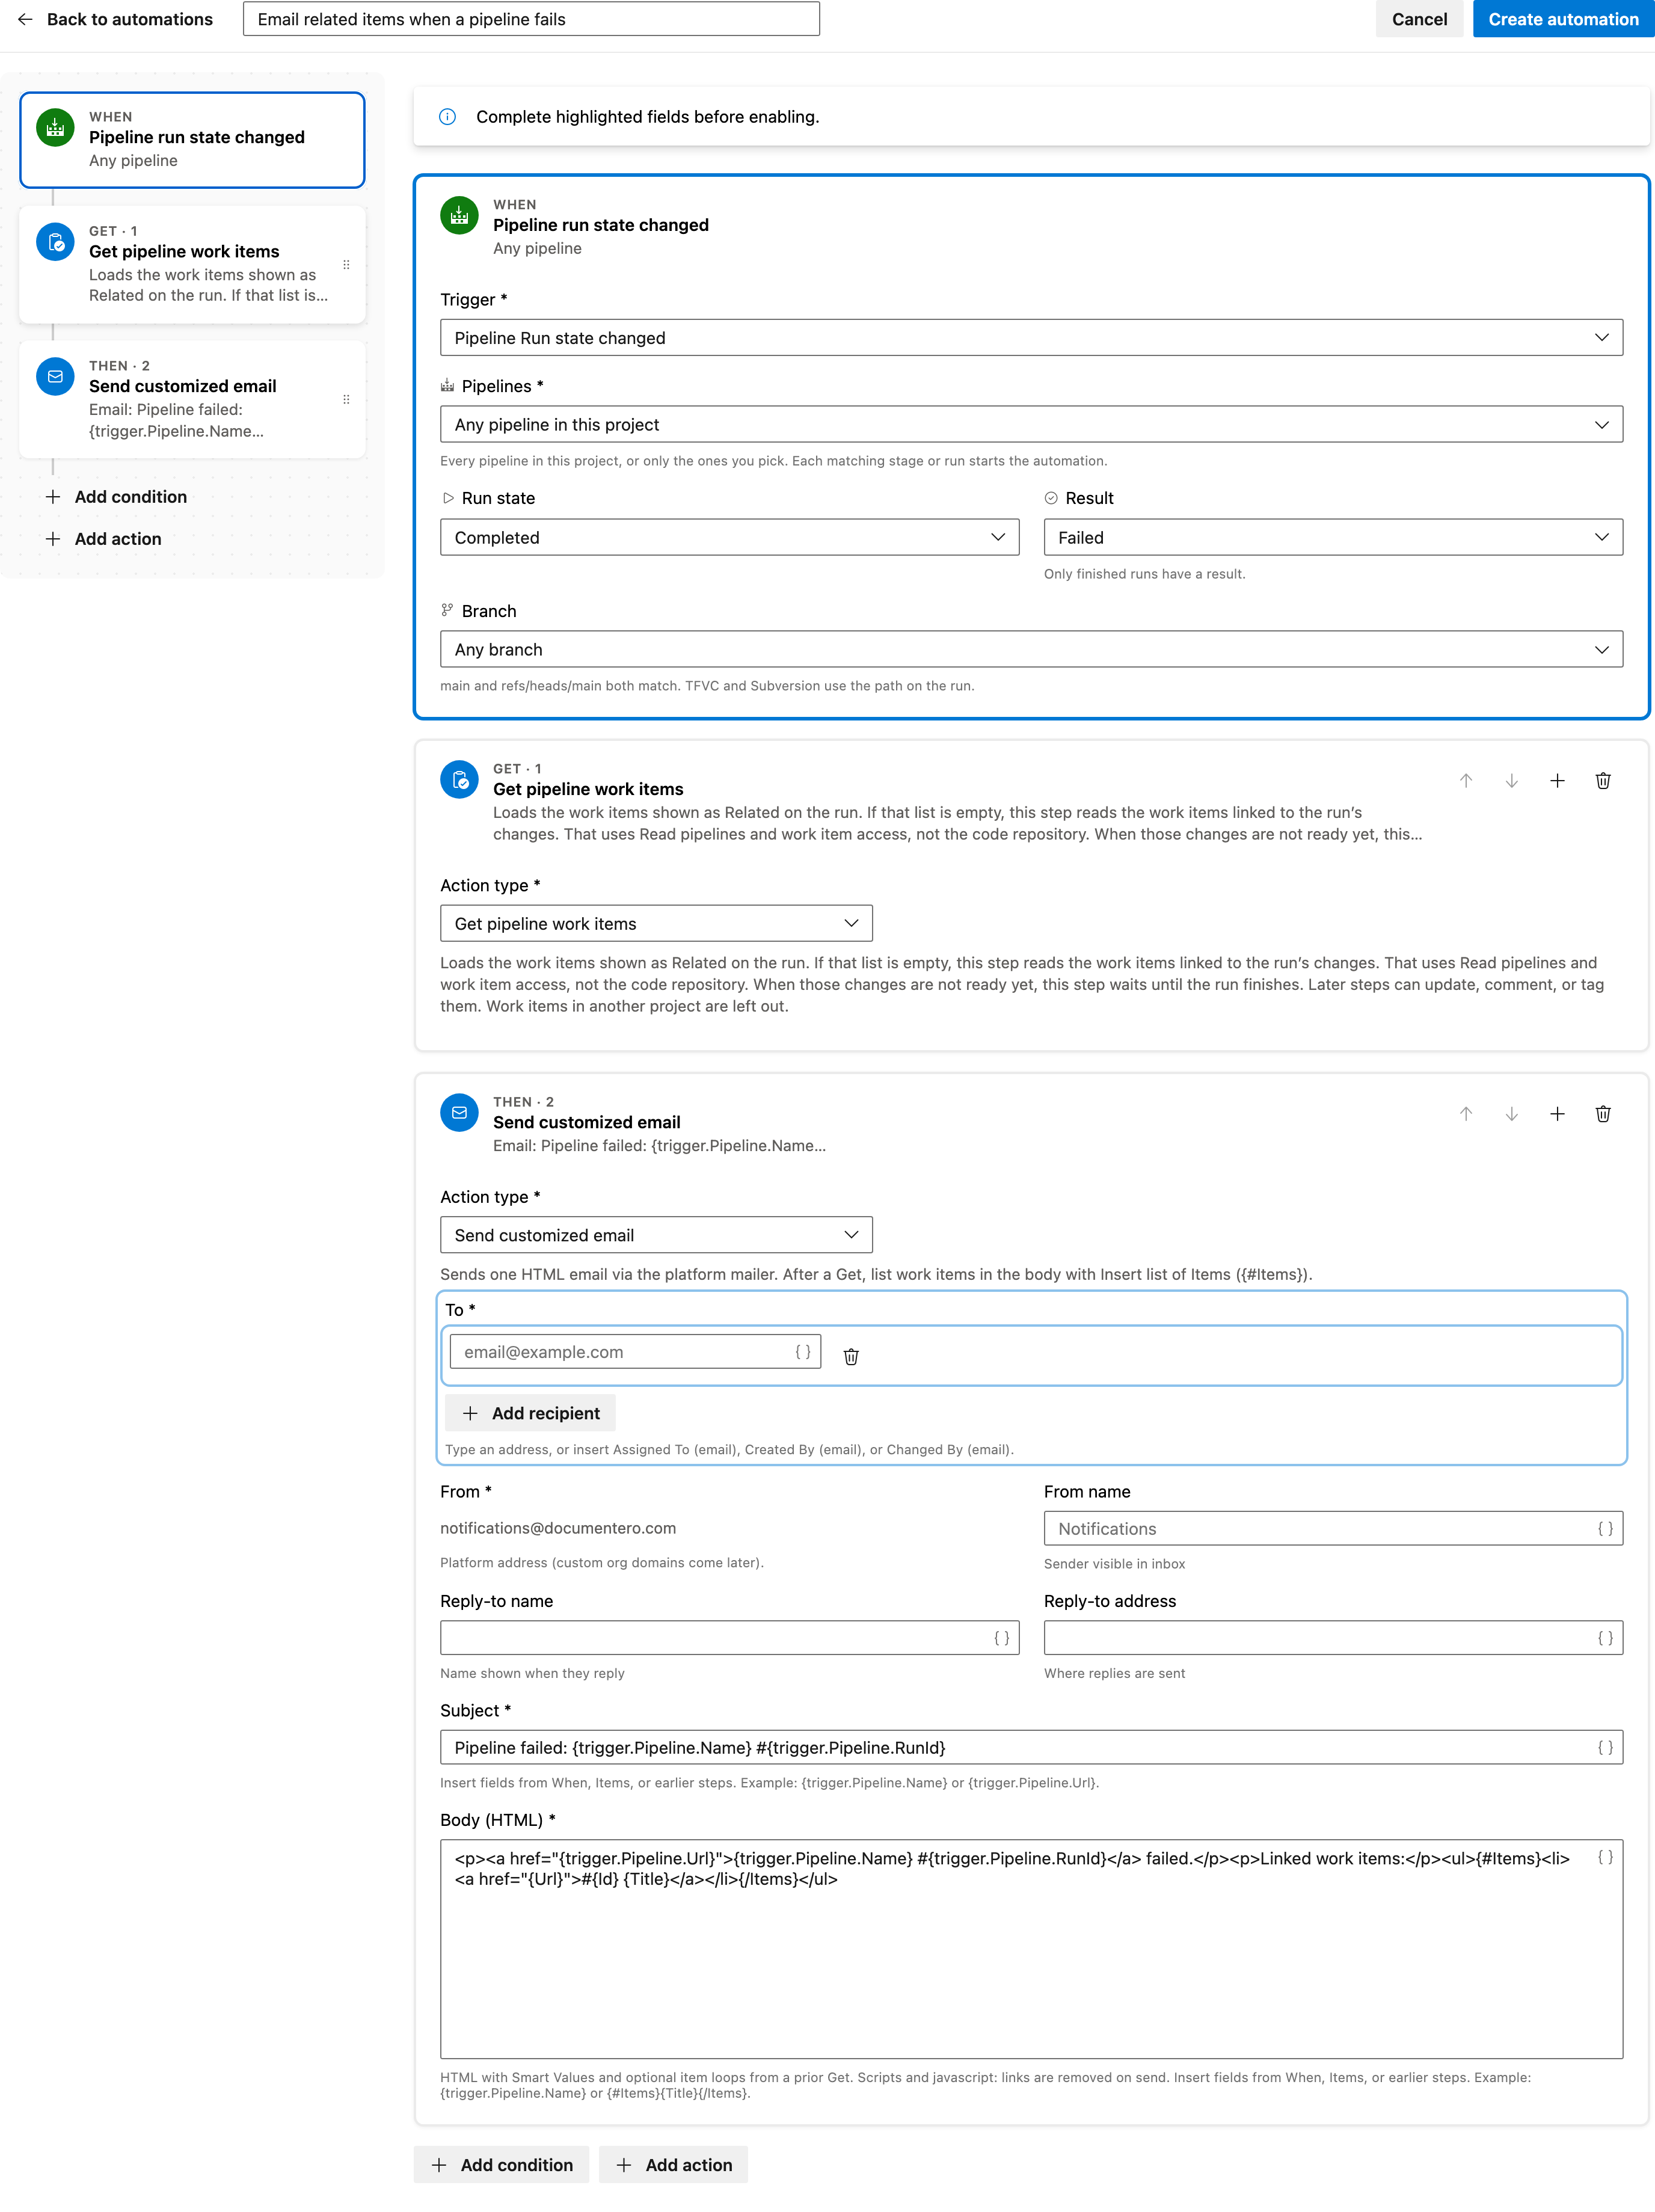The height and width of the screenshot is (2212, 1655).
Task: Click Add action at the bottom
Action: click(673, 2165)
